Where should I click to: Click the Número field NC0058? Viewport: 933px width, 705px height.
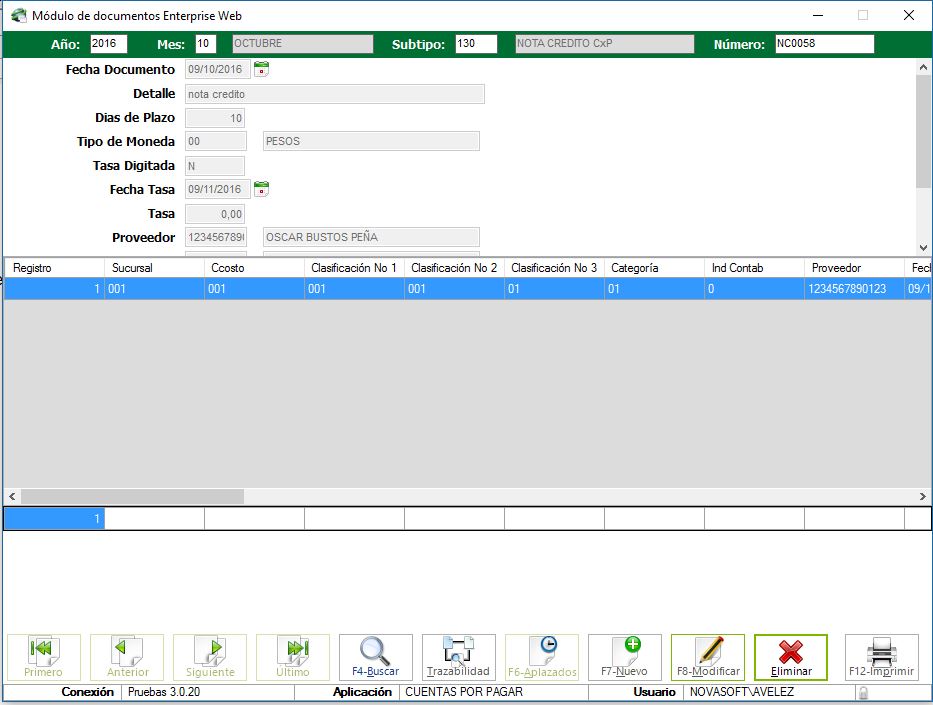(x=825, y=43)
